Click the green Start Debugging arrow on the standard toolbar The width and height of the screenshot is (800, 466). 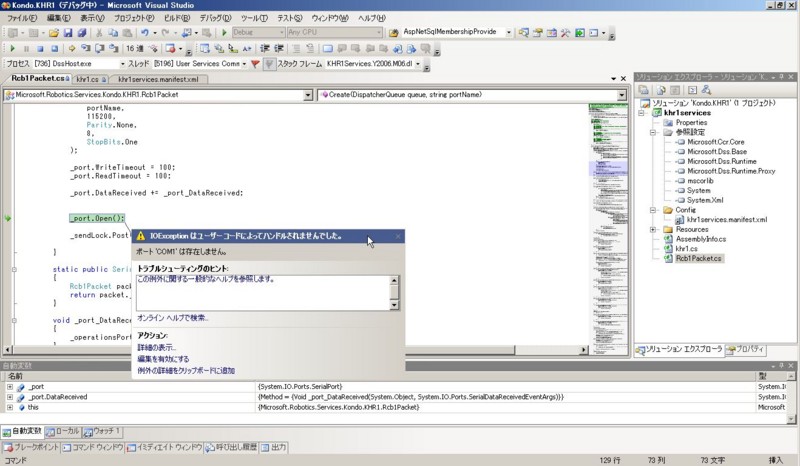[224, 33]
